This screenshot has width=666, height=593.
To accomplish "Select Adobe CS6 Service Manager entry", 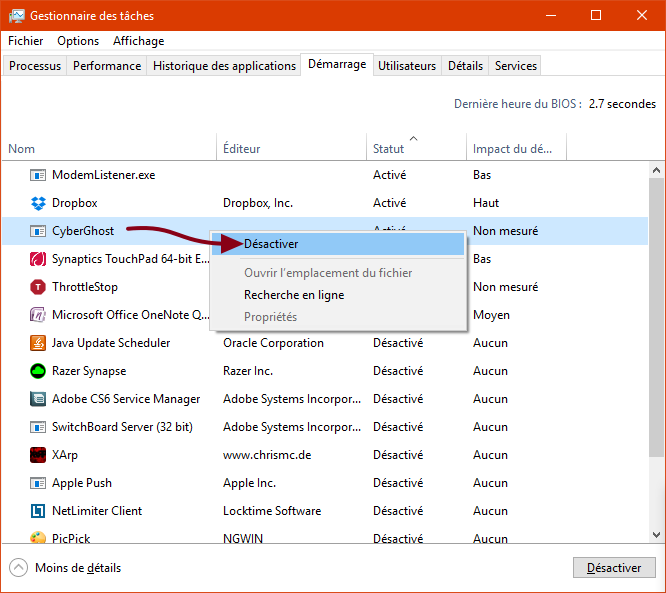I will pyautogui.click(x=126, y=399).
